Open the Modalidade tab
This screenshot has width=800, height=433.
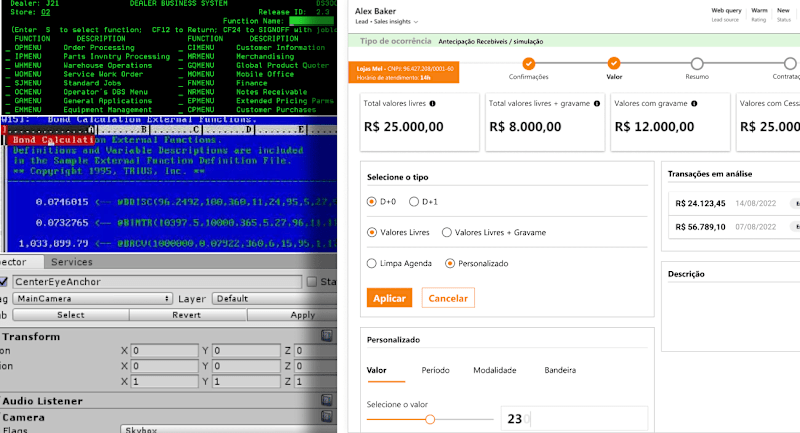[x=495, y=370]
